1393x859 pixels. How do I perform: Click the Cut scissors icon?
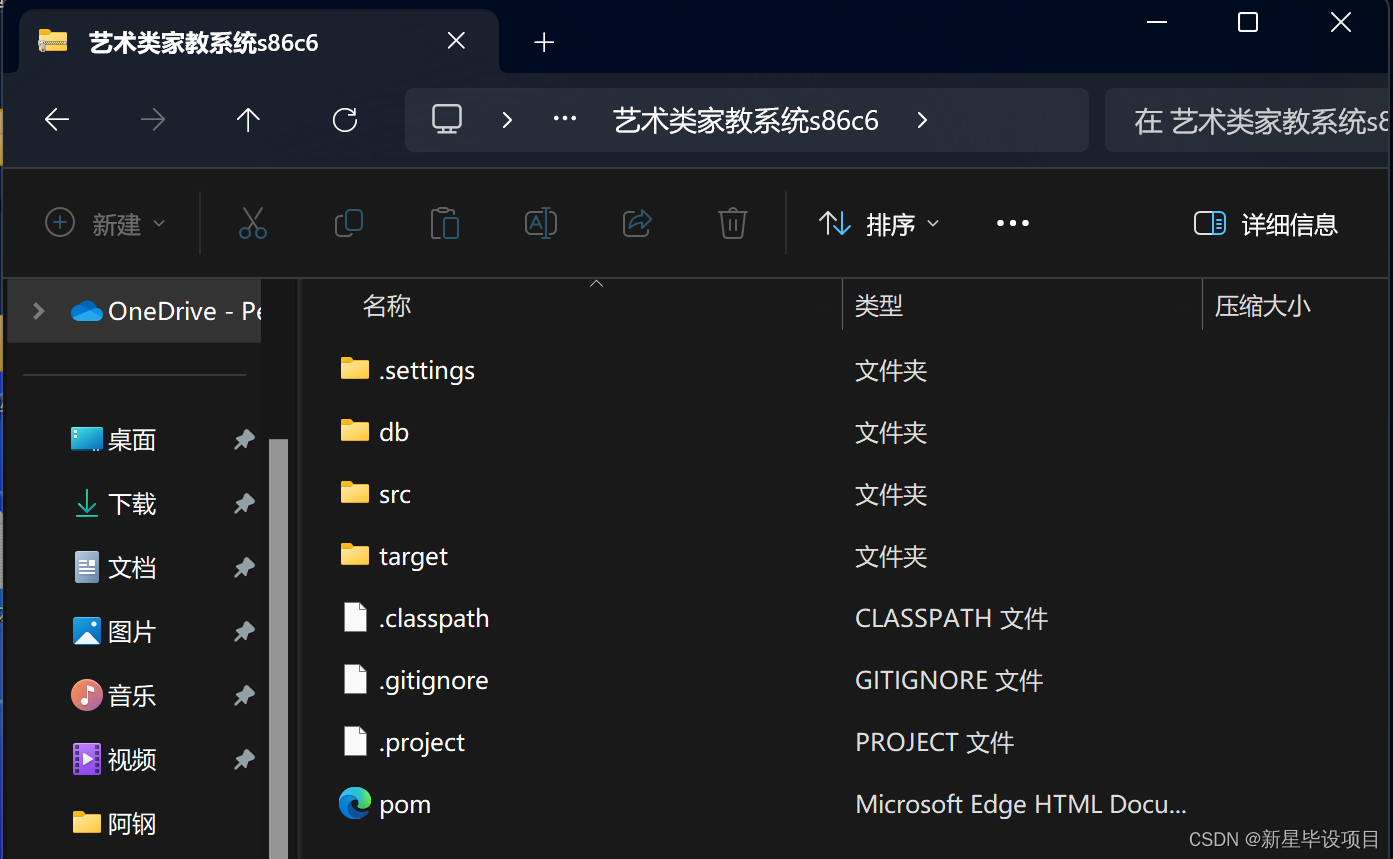click(x=253, y=223)
